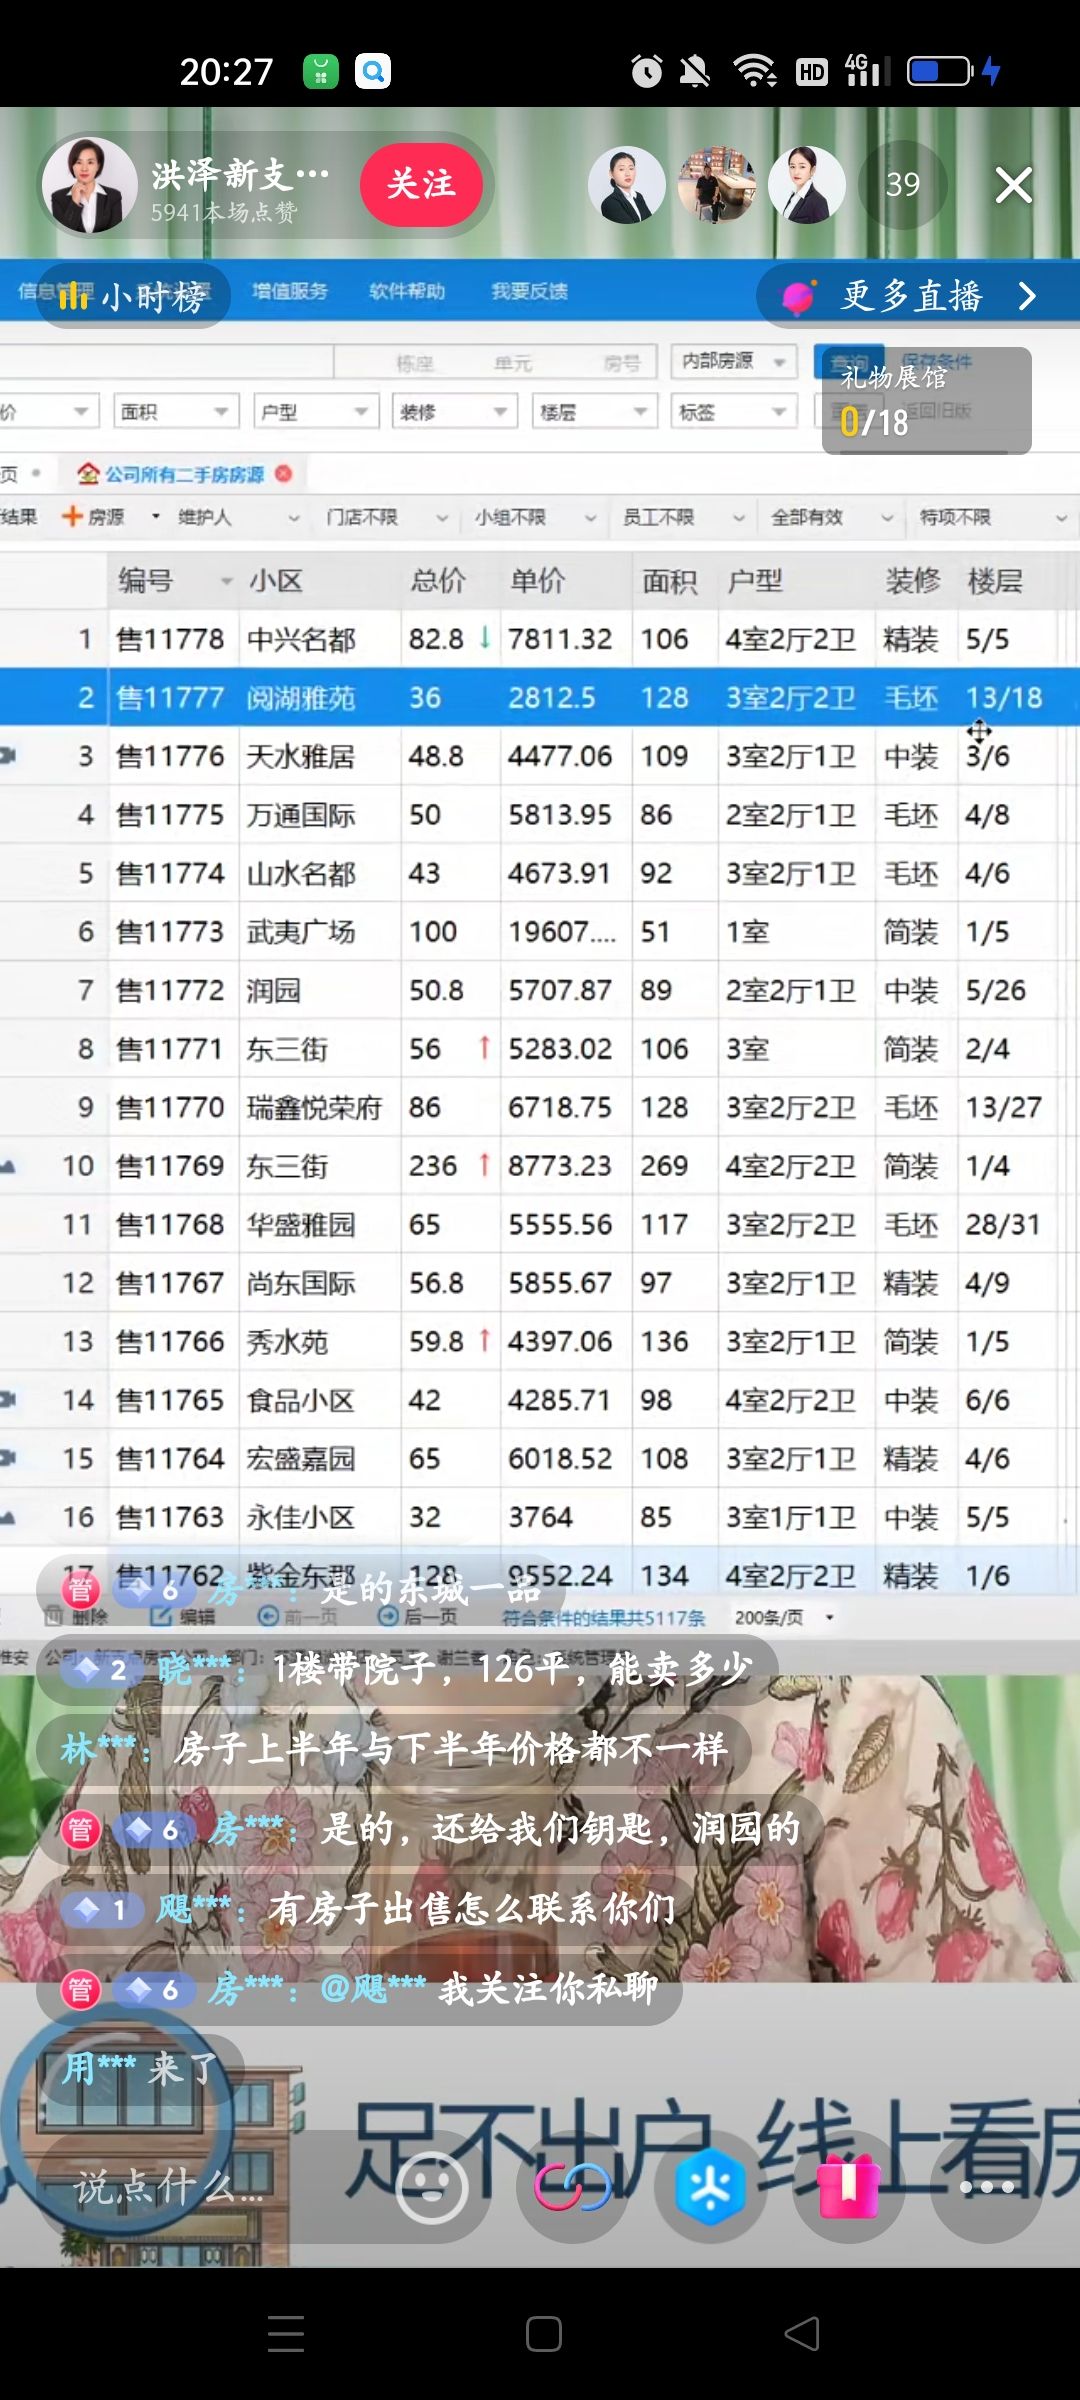Tap the first viewer avatar

(x=627, y=184)
